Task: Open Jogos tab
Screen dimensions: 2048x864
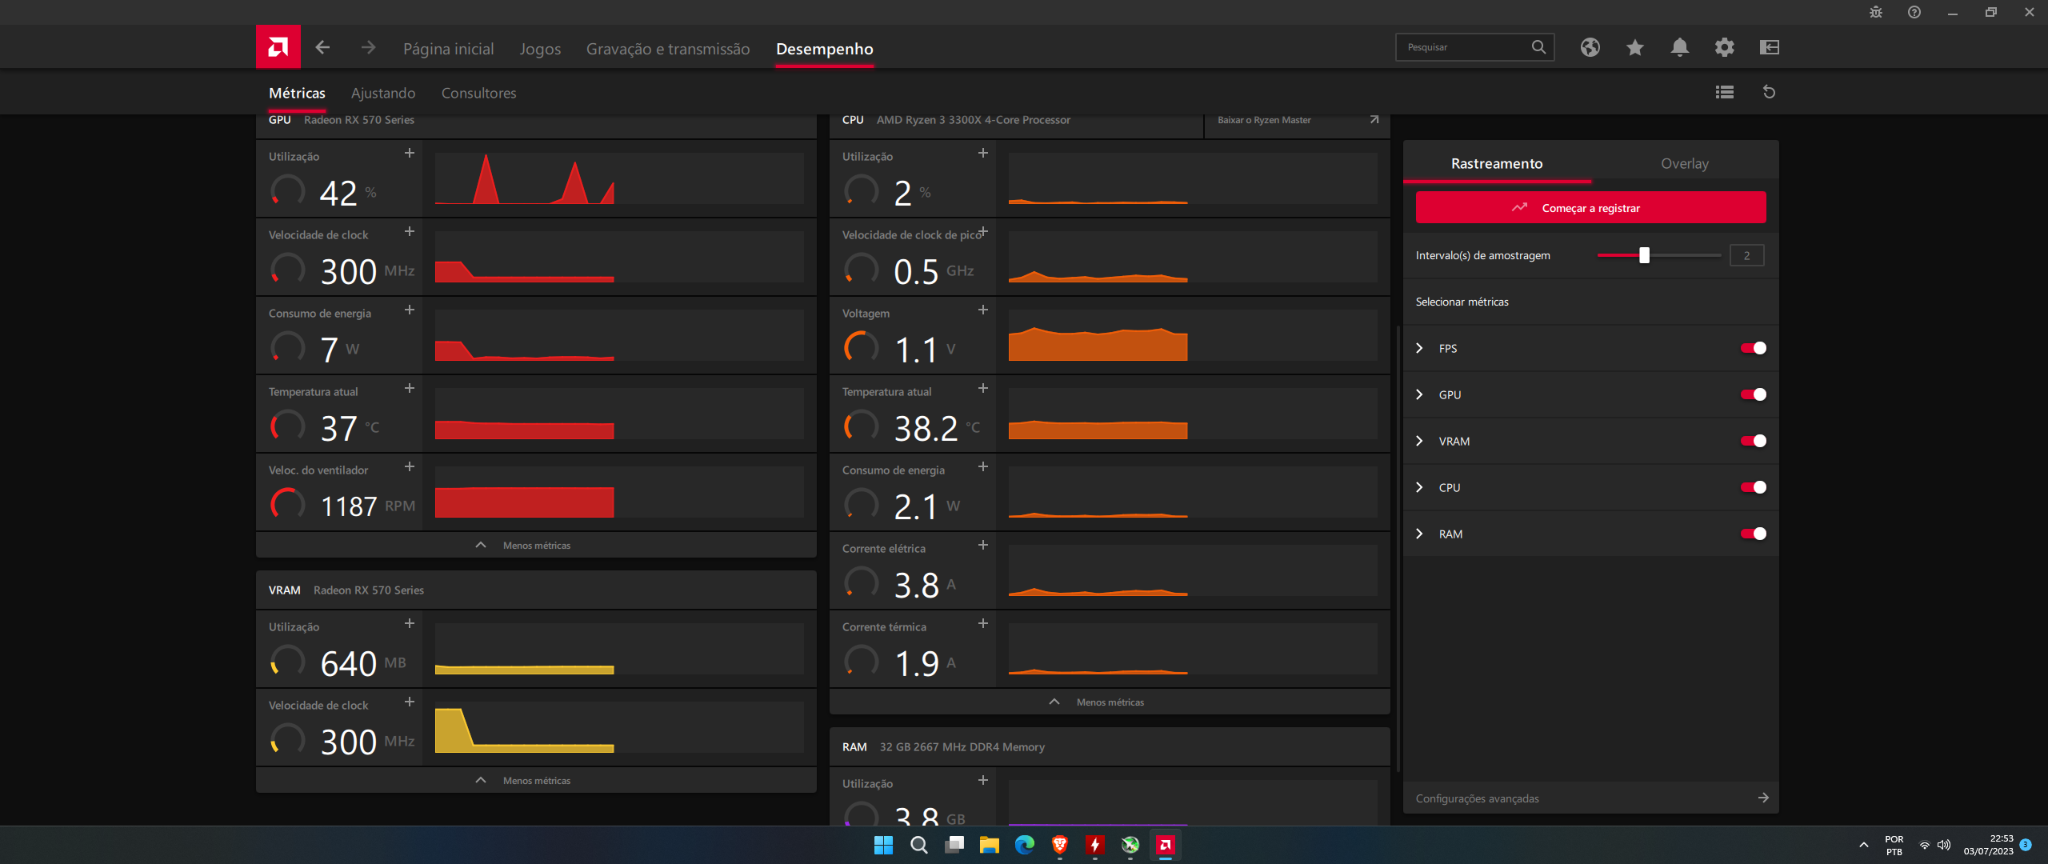Action: (x=540, y=48)
